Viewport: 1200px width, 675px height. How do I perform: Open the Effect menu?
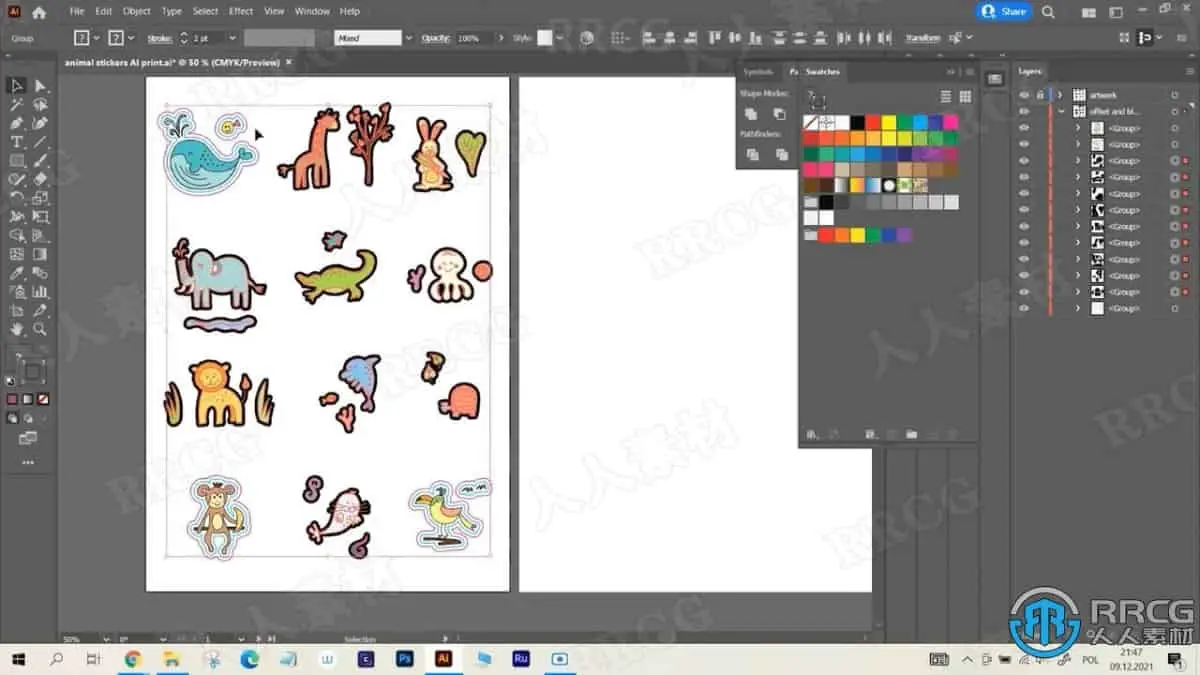241,11
